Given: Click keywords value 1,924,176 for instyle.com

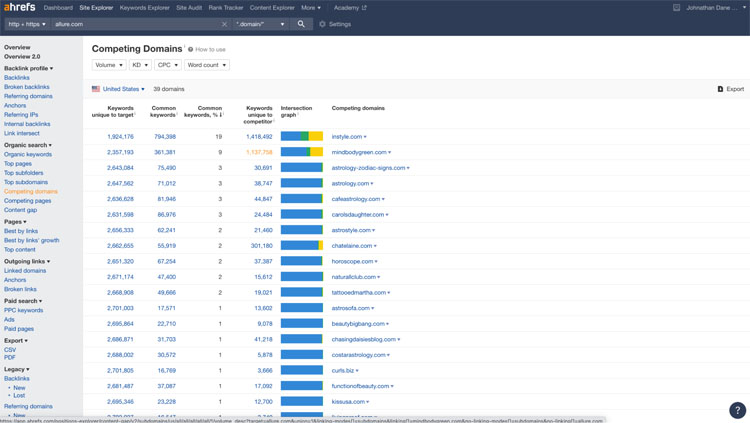Looking at the screenshot, I should tap(121, 137).
